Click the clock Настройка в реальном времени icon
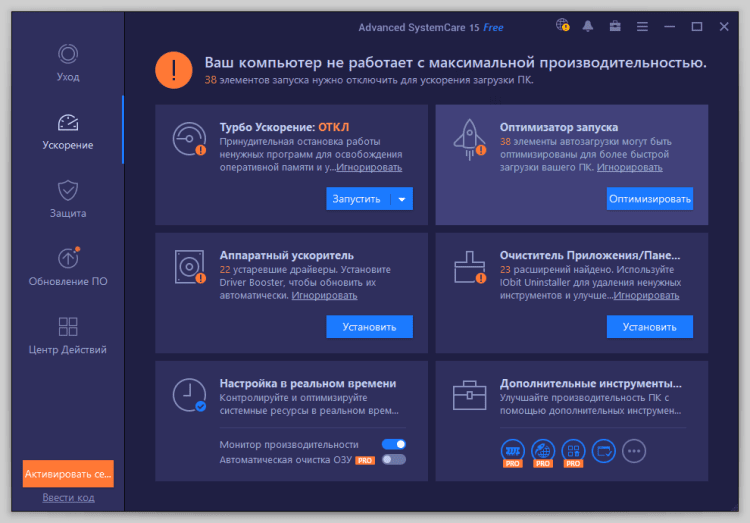 189,395
